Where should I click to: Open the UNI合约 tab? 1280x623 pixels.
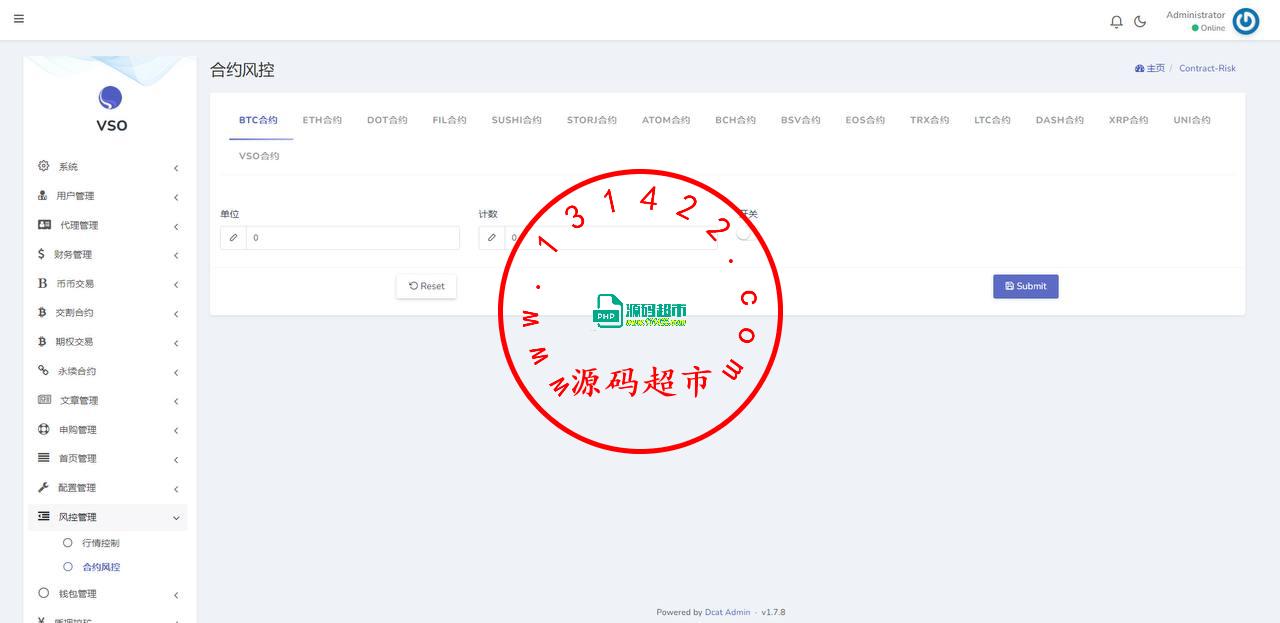tap(1192, 120)
